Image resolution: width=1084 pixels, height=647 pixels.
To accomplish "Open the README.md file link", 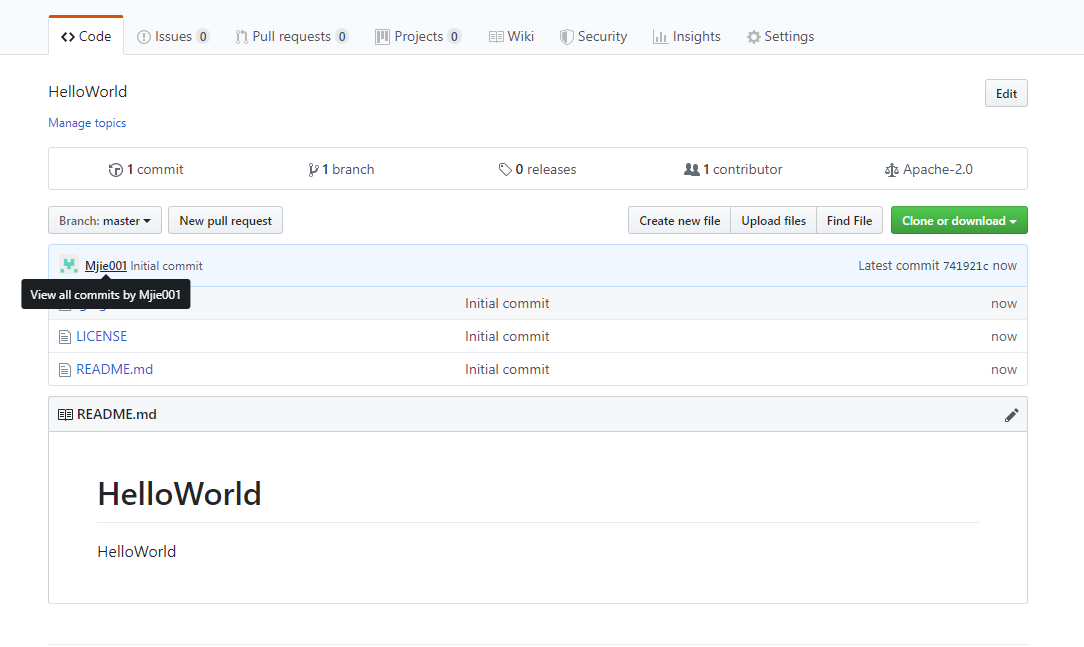I will click(x=115, y=369).
